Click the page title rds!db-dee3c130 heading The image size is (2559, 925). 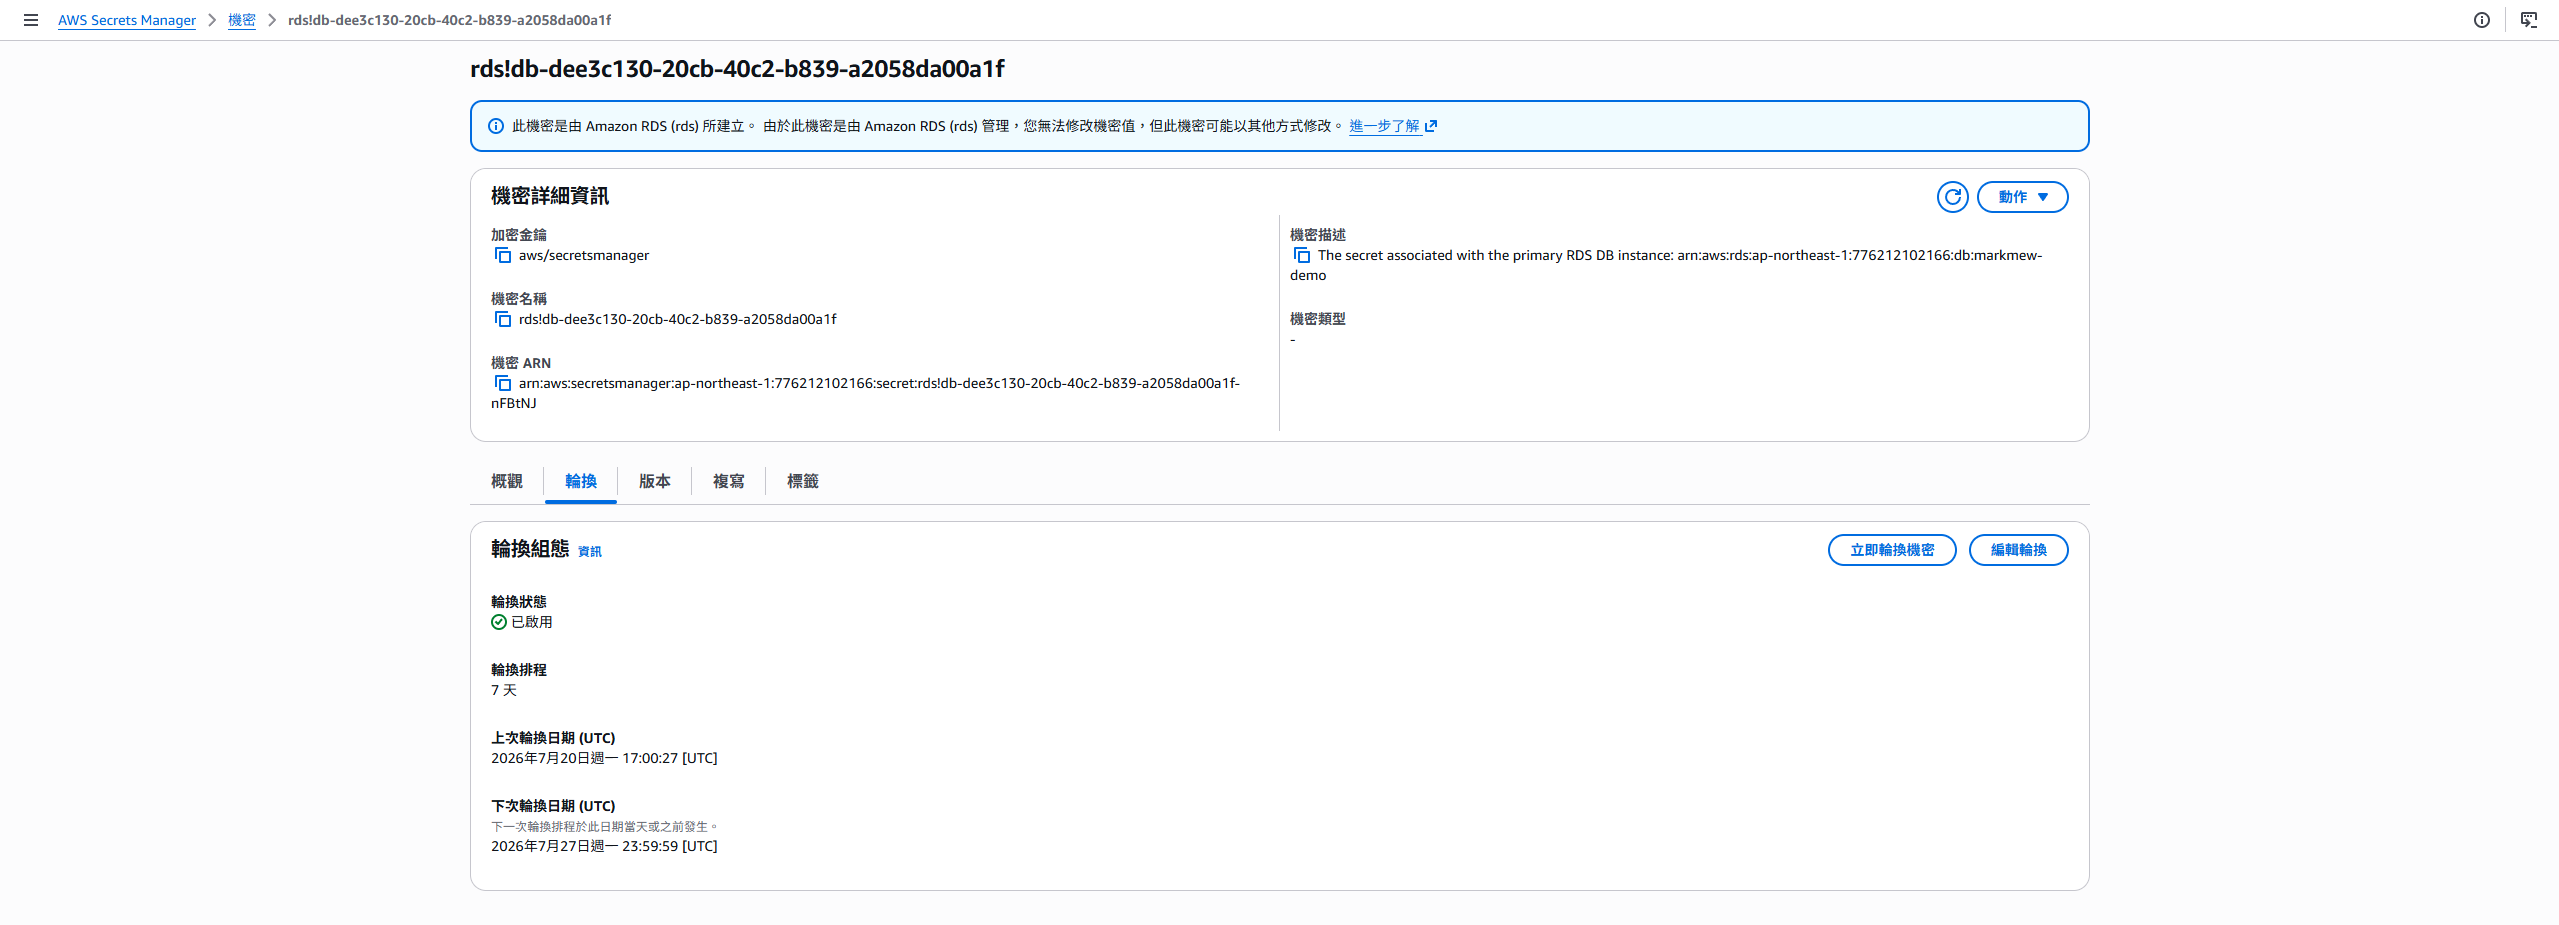tap(737, 69)
